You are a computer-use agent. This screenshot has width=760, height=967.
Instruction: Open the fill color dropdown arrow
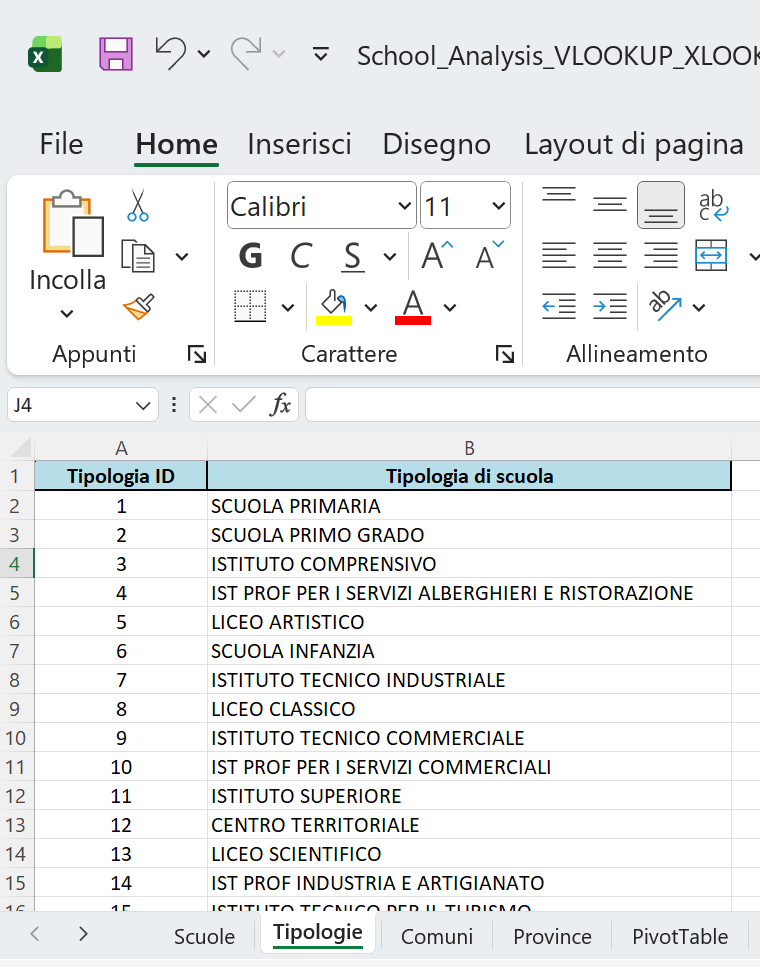(371, 307)
